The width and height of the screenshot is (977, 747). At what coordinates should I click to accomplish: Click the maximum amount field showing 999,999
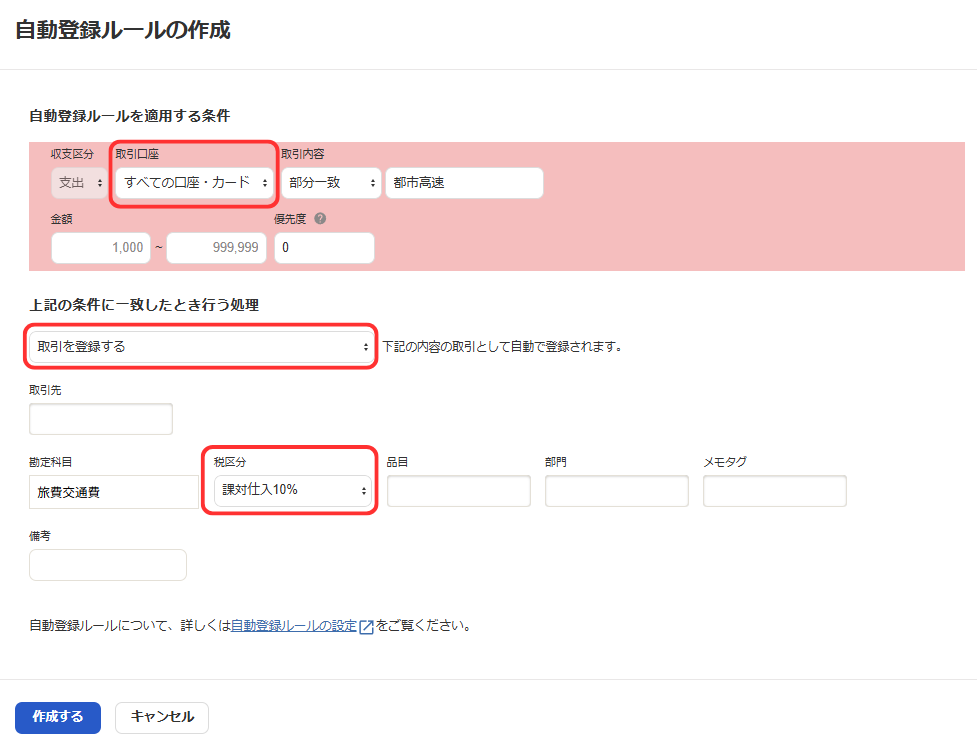pos(216,248)
